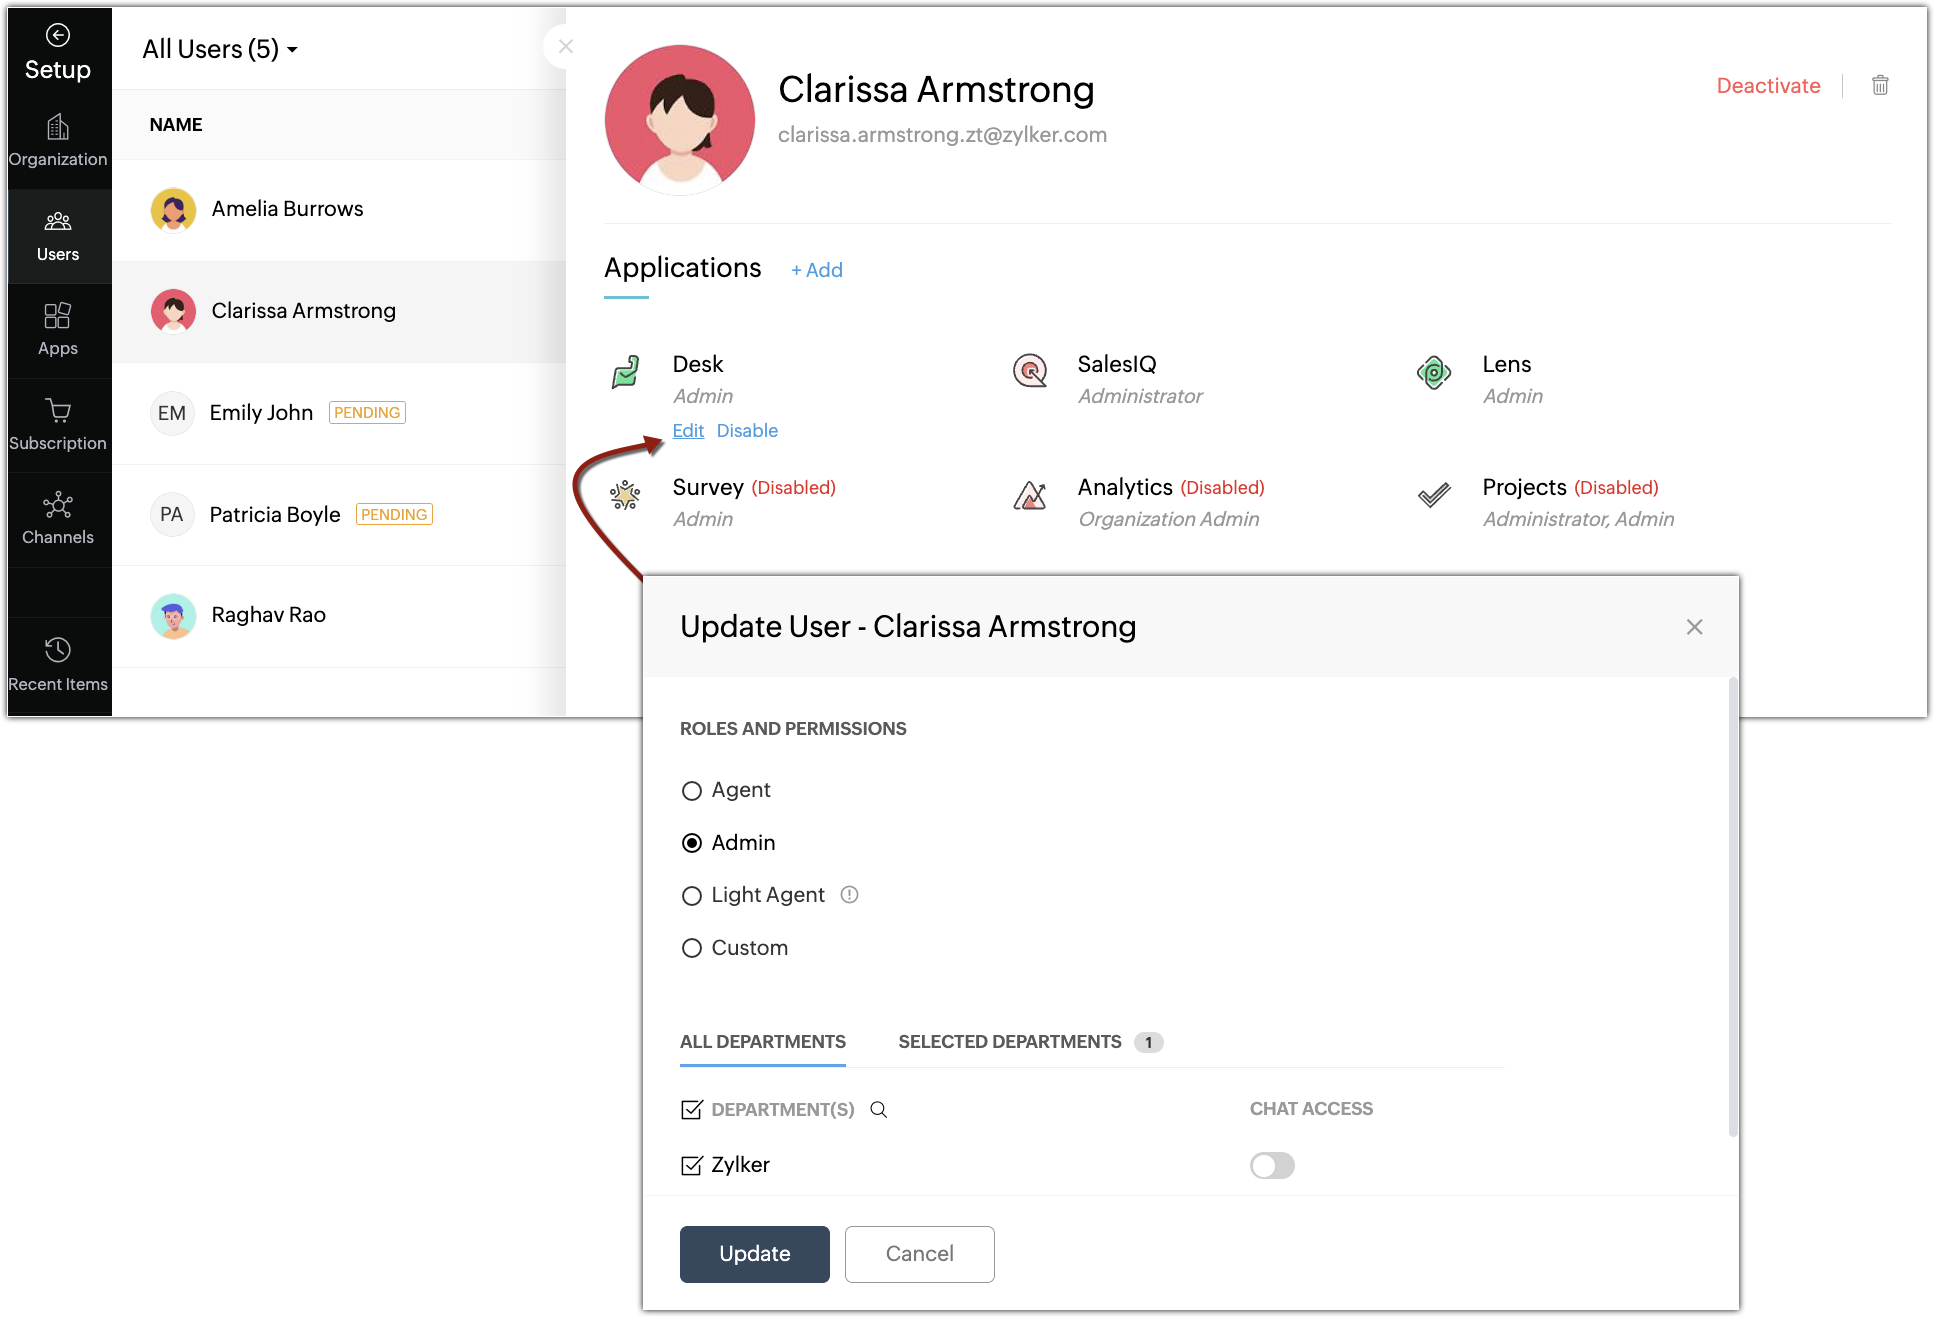Click the Deactivate link
The width and height of the screenshot is (1934, 1328).
pyautogui.click(x=1768, y=86)
